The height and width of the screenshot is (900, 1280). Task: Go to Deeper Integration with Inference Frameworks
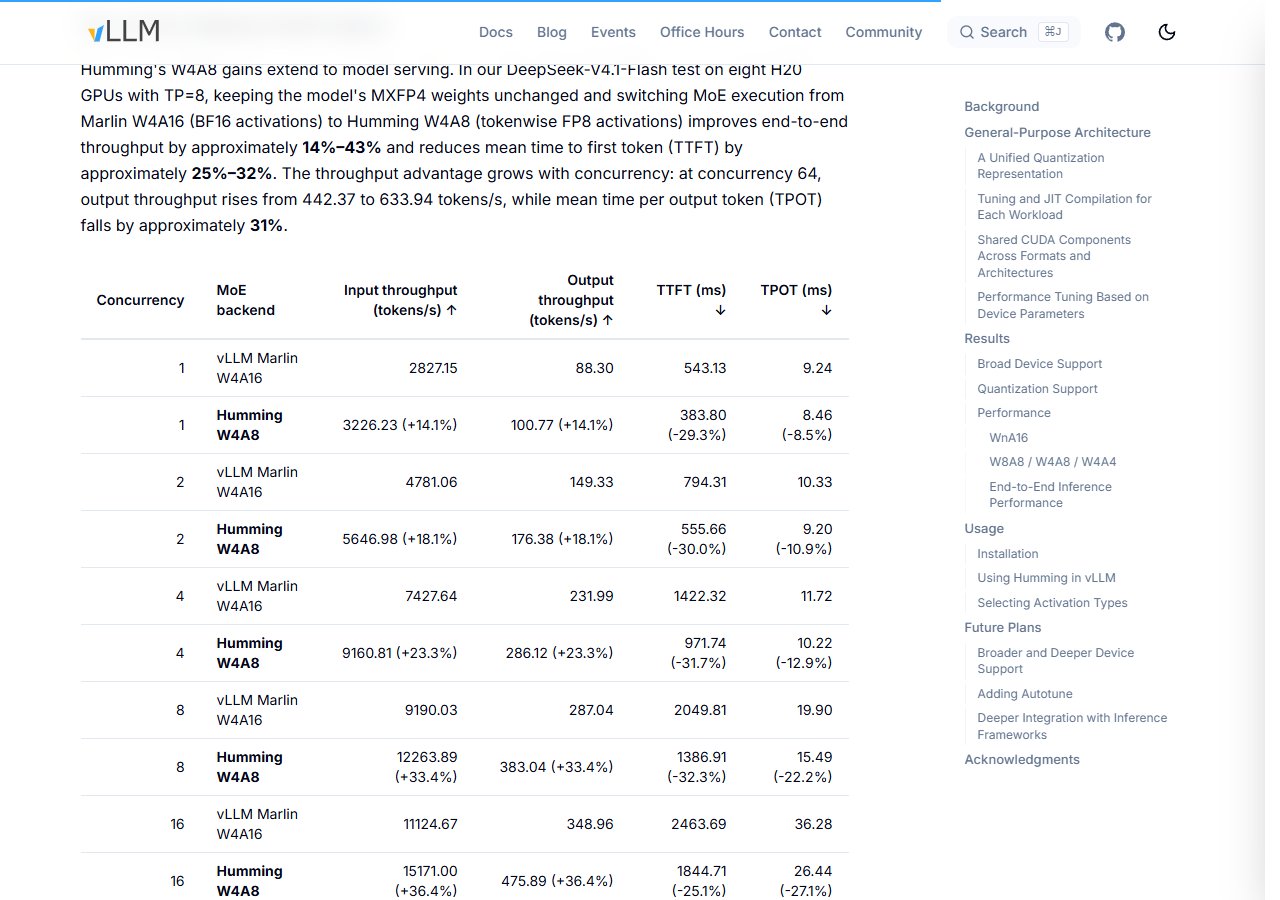(1072, 726)
